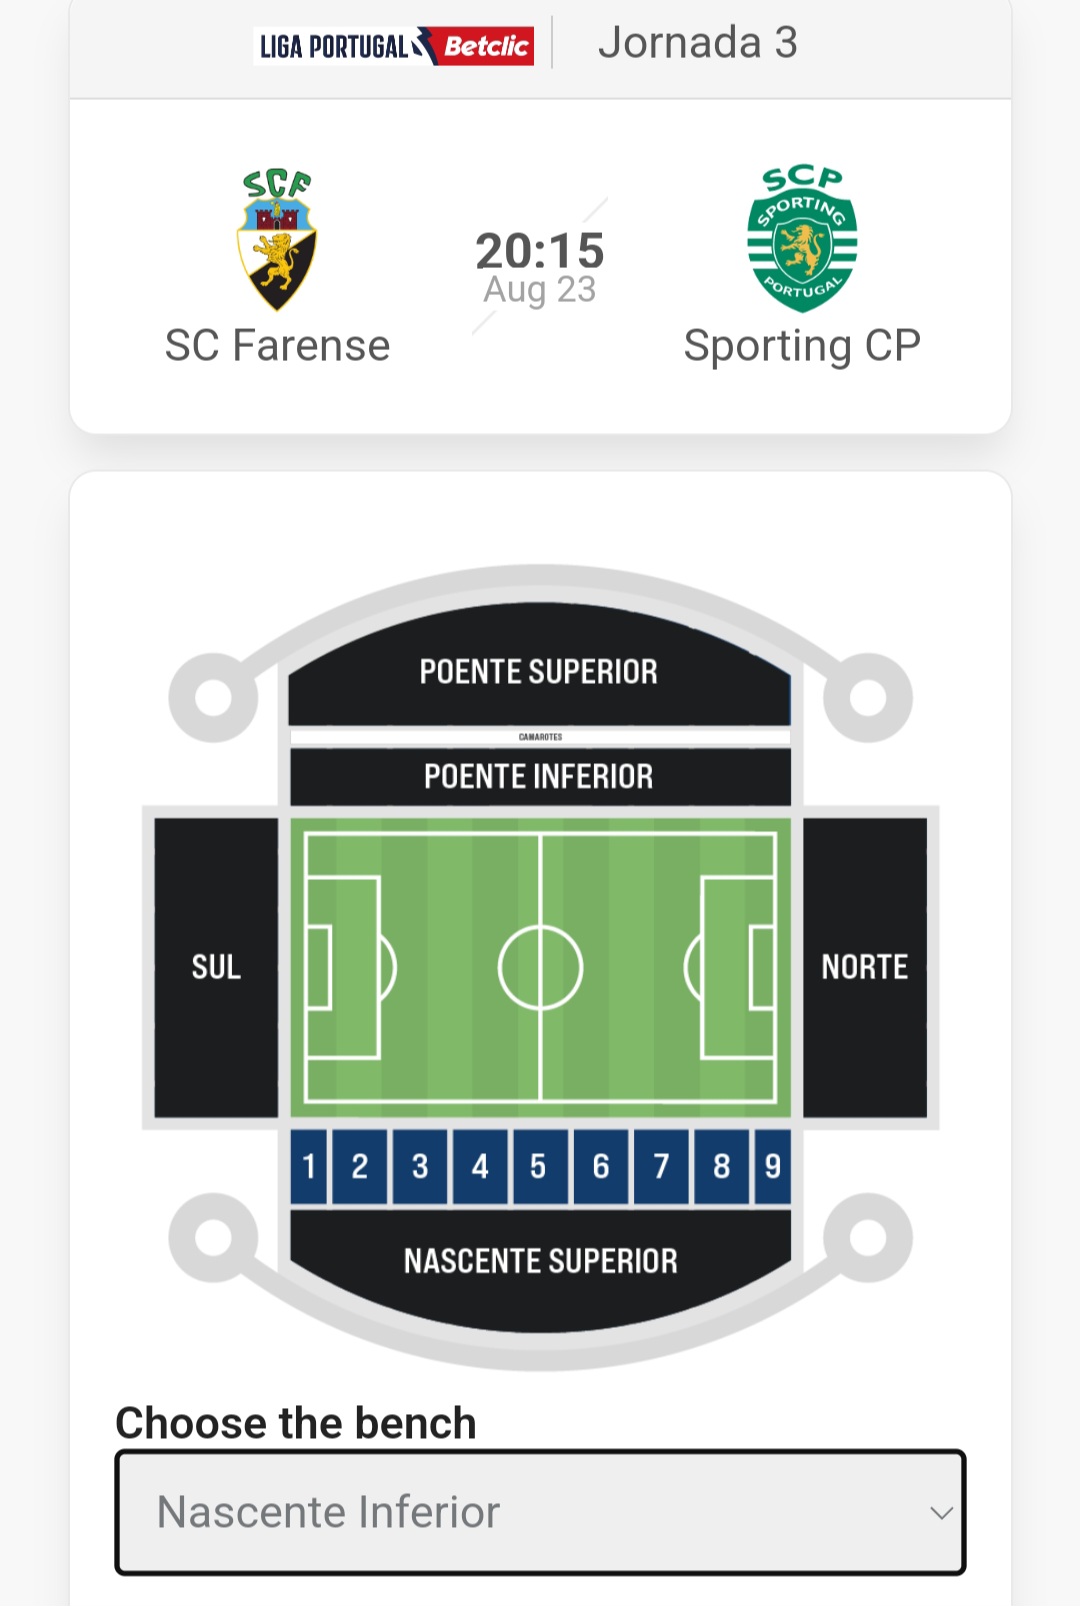Choose blue sector 5
The width and height of the screenshot is (1080, 1606).
pyautogui.click(x=540, y=1167)
